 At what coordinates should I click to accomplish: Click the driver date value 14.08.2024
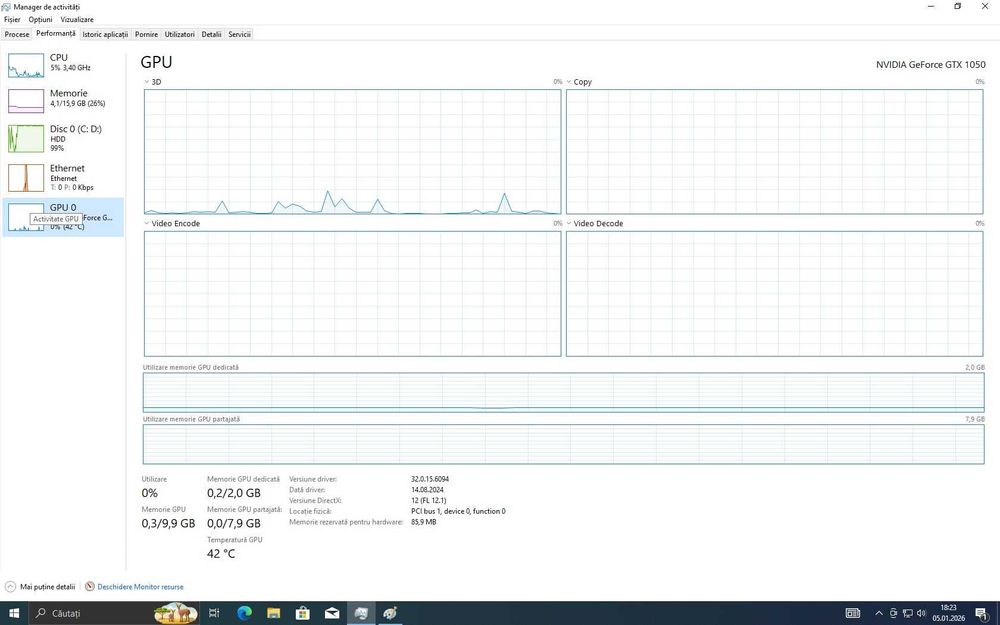tap(427, 490)
